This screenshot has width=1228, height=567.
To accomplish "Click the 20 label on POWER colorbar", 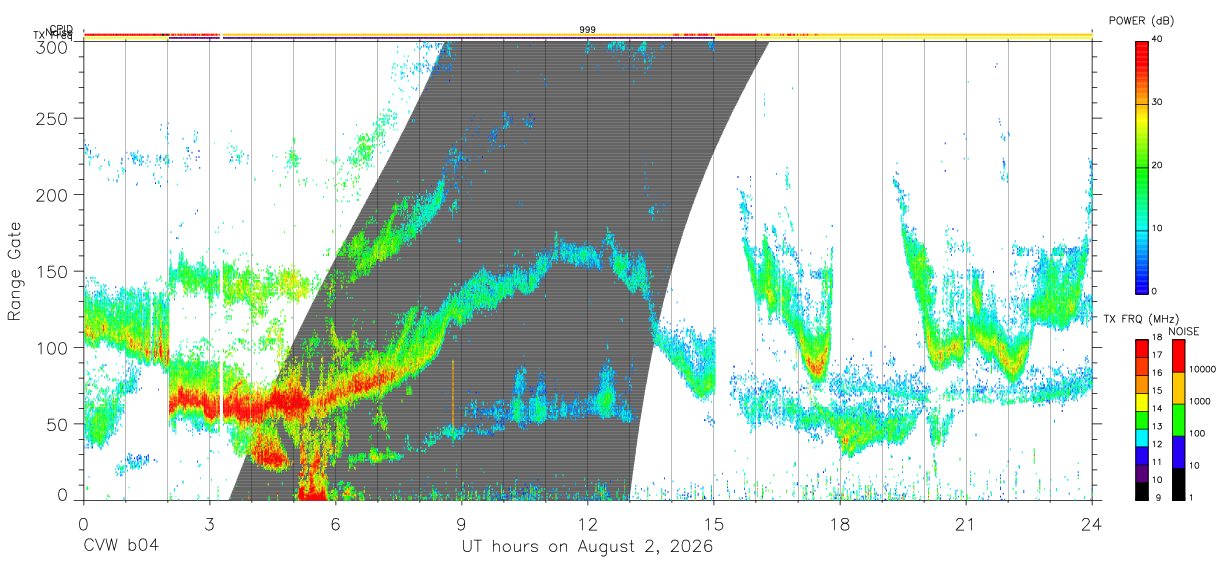I will (1159, 166).
